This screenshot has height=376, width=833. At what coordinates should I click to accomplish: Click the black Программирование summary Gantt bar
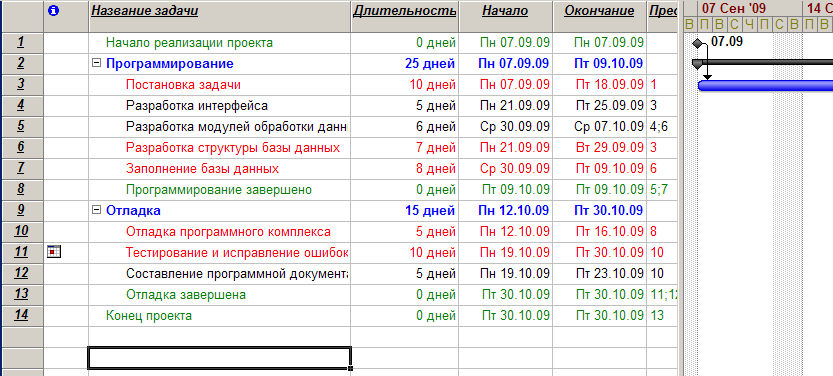click(x=763, y=62)
